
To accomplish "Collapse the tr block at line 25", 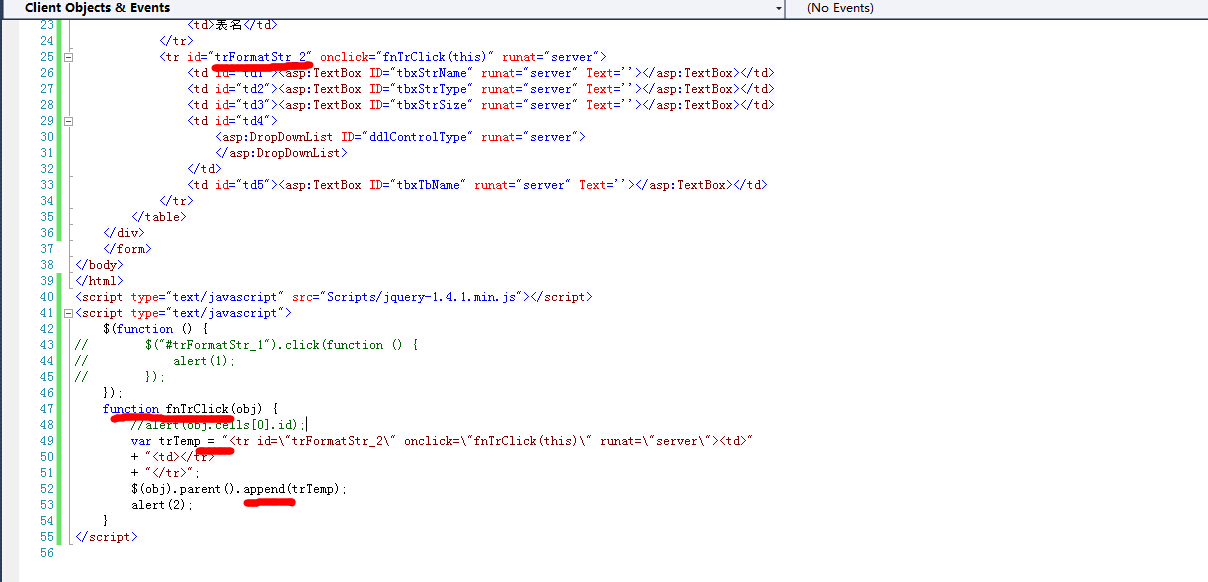I will pos(69,57).
